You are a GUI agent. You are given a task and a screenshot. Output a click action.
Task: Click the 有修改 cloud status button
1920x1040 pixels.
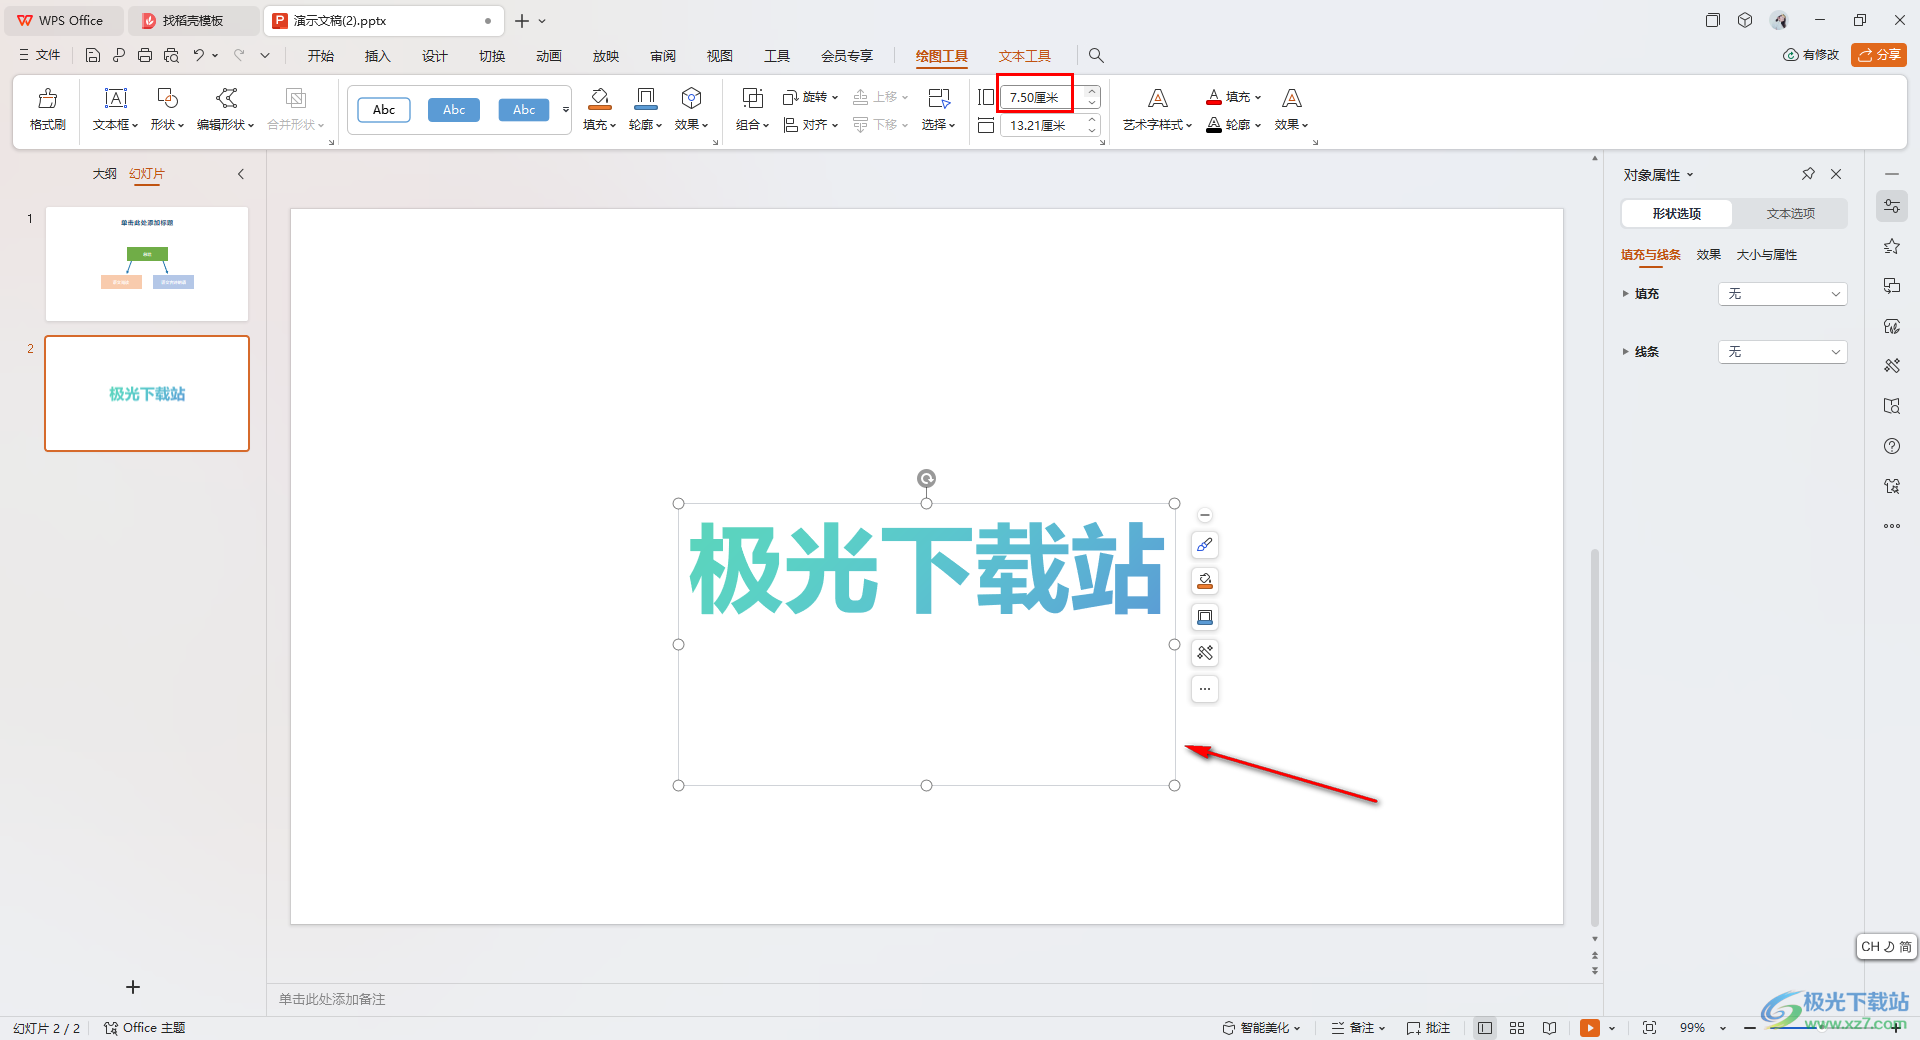(x=1811, y=55)
